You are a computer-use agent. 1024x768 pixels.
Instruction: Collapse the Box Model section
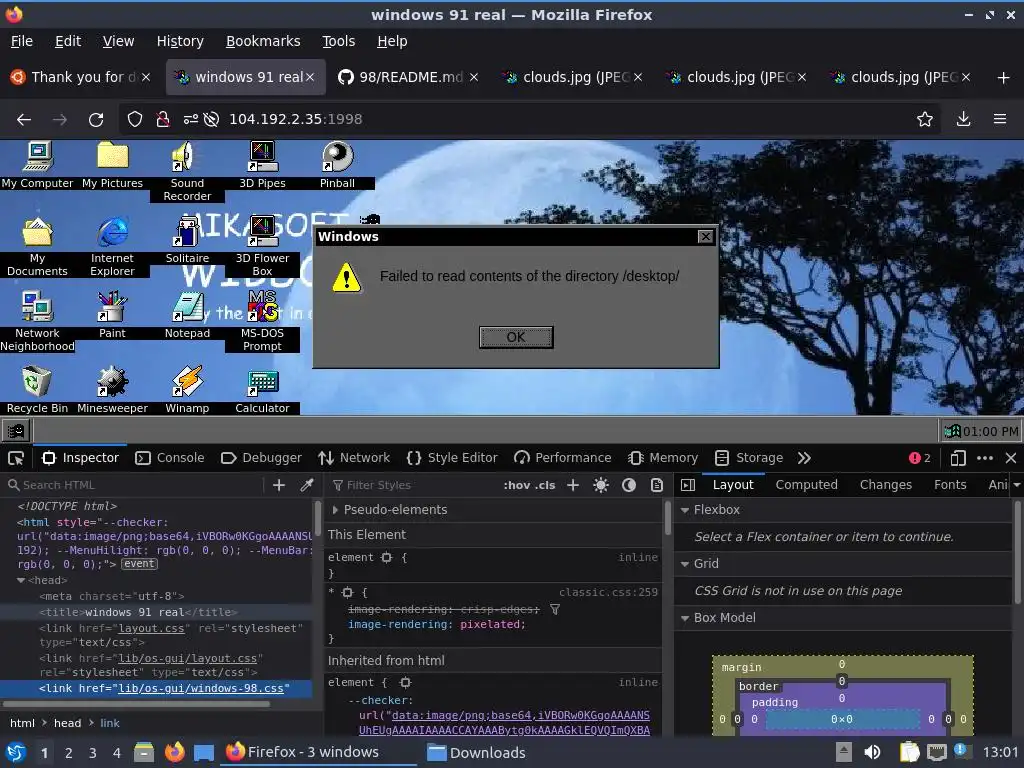pos(685,618)
